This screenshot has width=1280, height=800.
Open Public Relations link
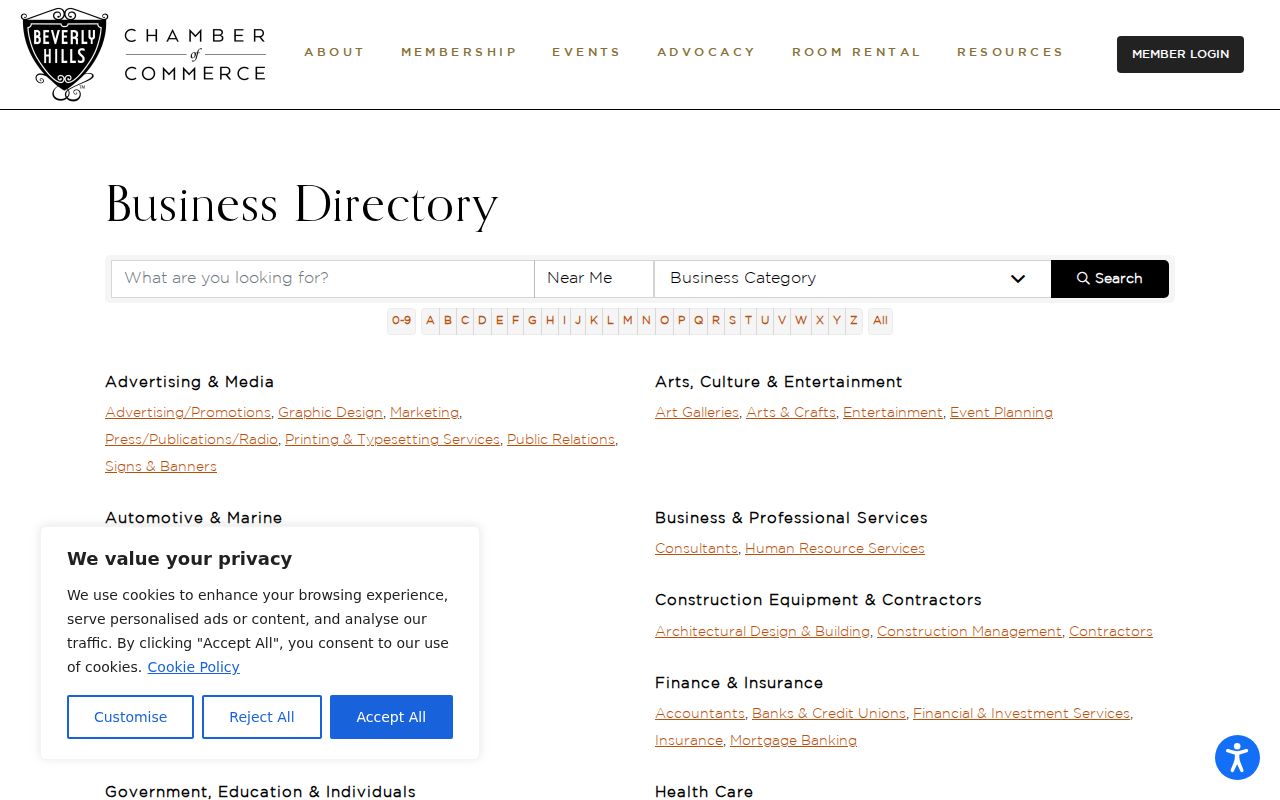click(561, 439)
